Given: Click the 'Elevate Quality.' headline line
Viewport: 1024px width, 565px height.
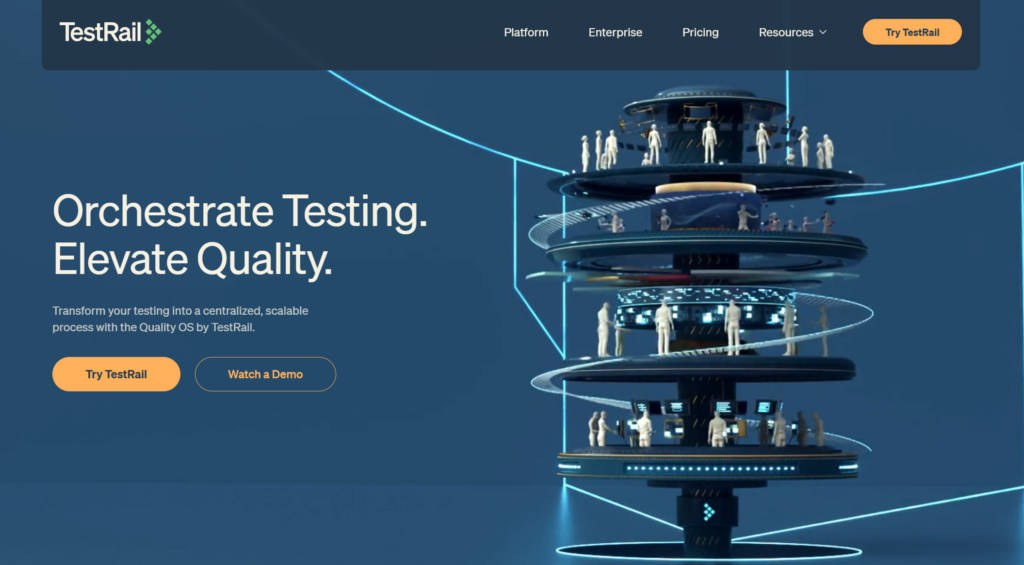Looking at the screenshot, I should pyautogui.click(x=192, y=259).
